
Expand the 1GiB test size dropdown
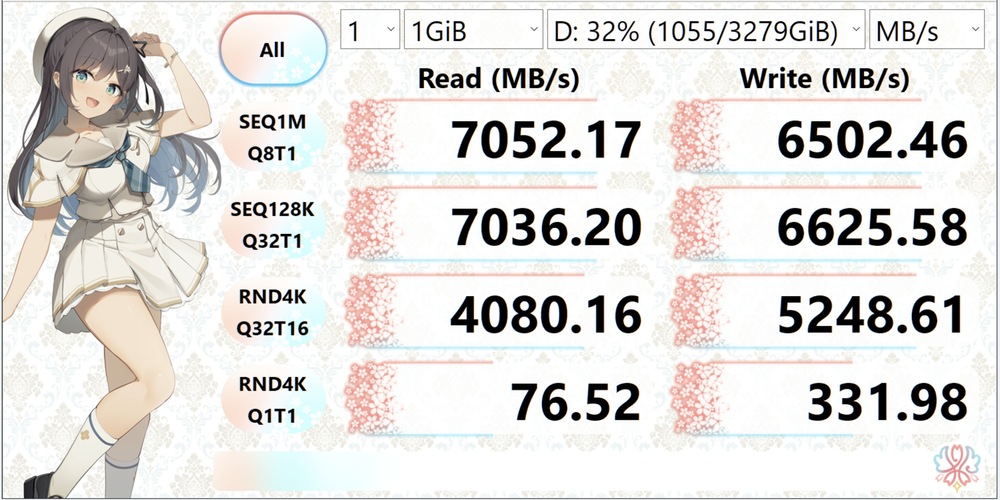[474, 31]
